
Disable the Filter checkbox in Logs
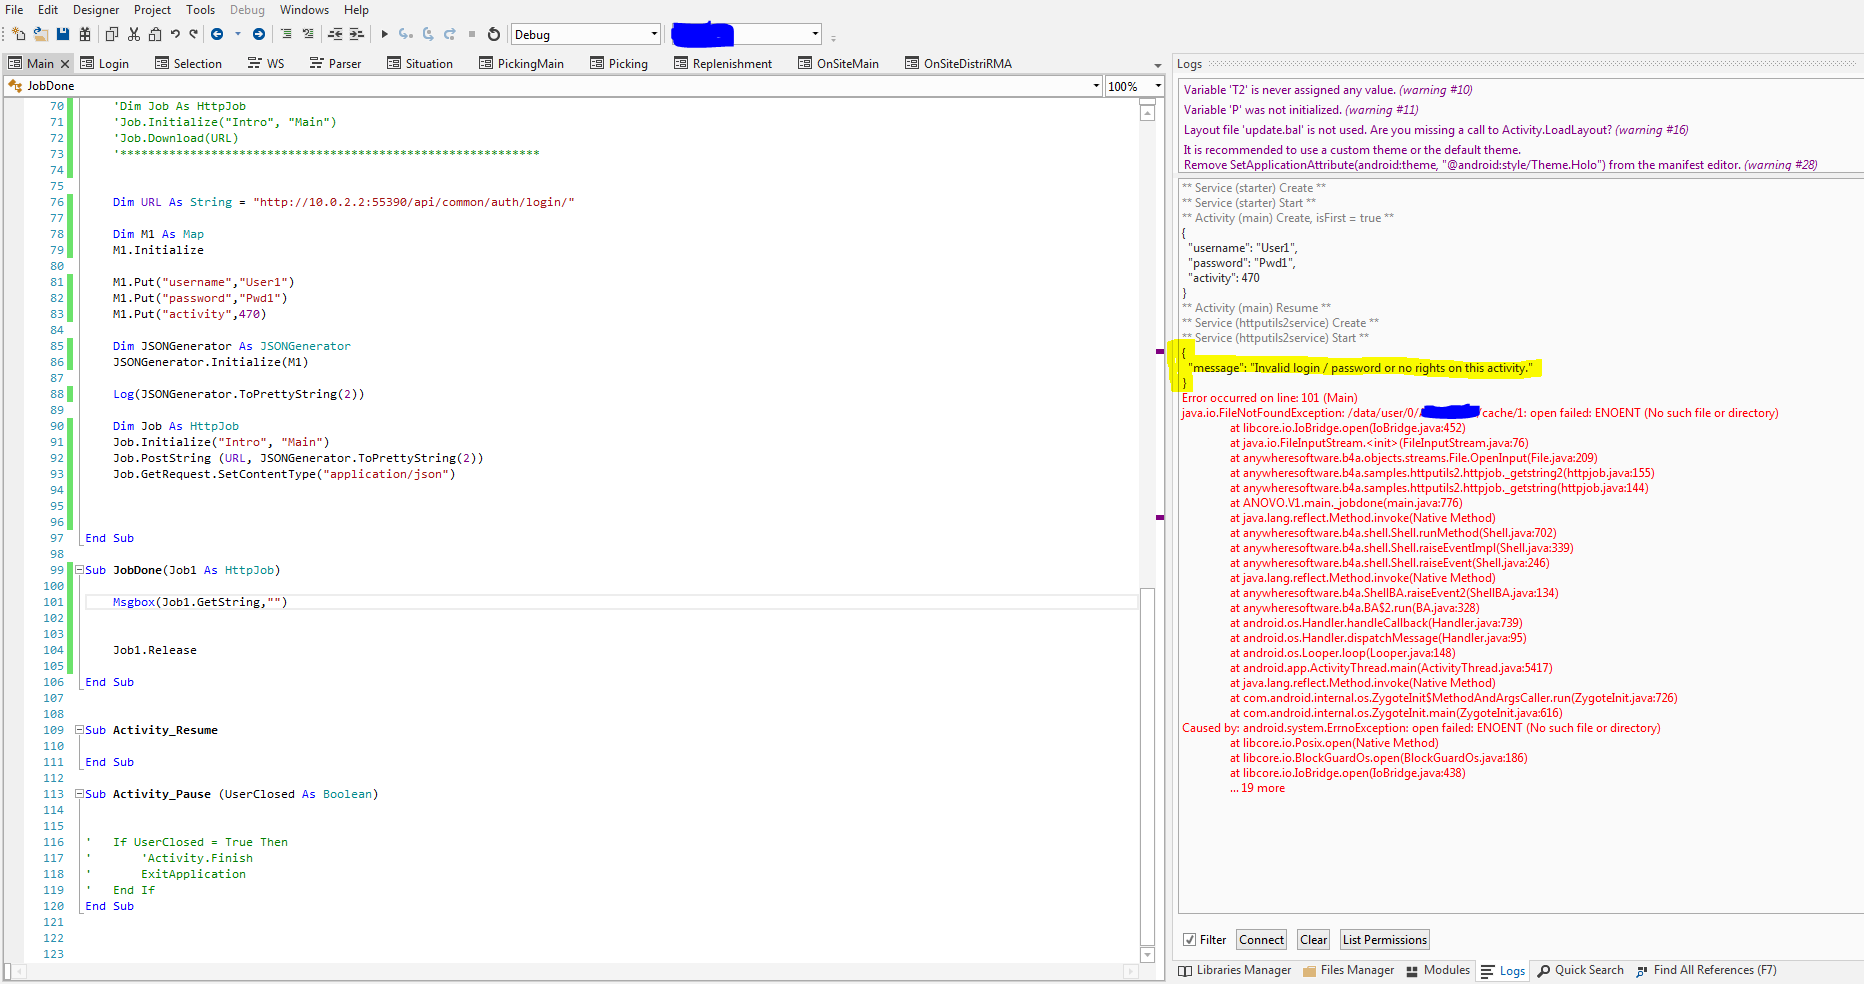coord(1190,939)
